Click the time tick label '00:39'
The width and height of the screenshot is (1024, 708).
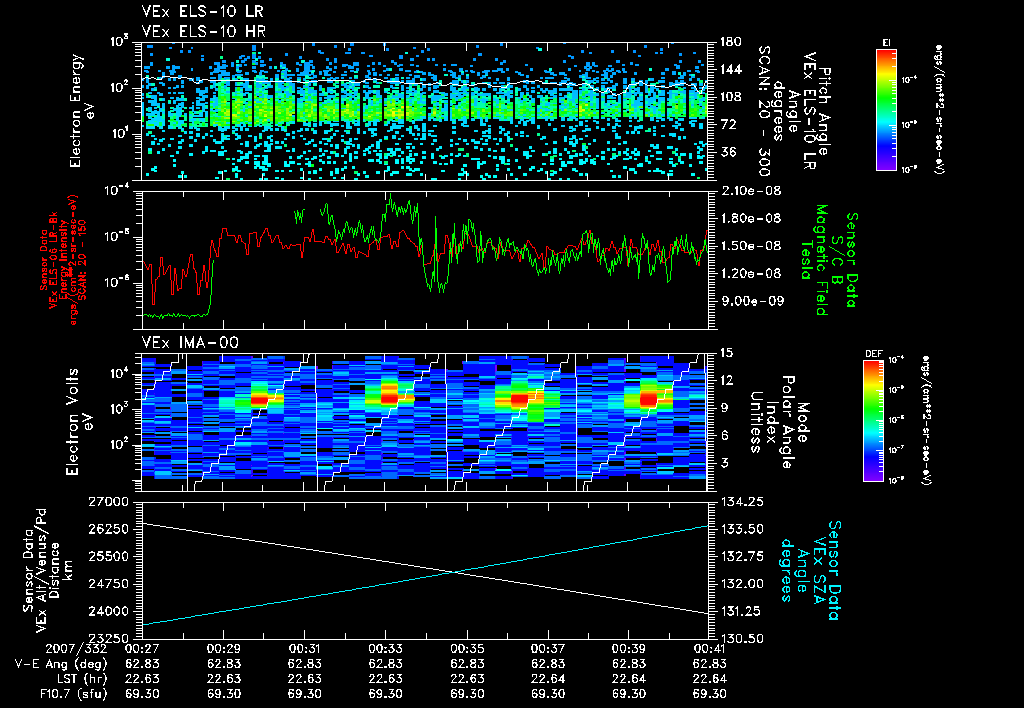point(628,649)
